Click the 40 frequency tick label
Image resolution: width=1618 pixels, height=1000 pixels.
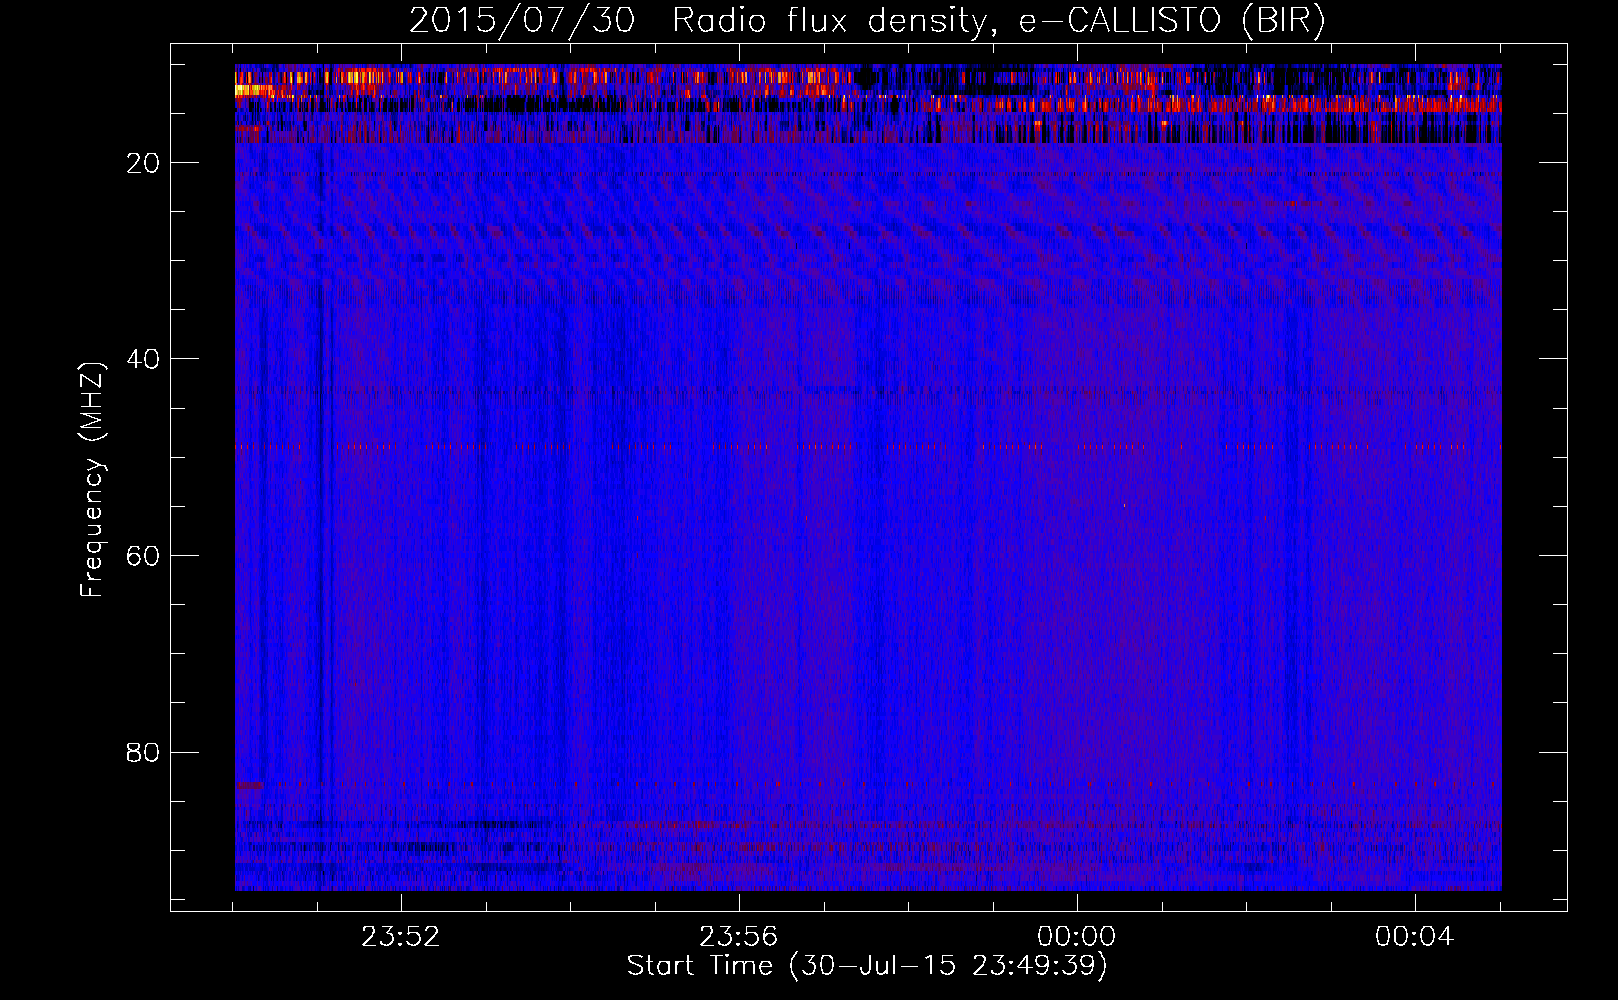144,359
